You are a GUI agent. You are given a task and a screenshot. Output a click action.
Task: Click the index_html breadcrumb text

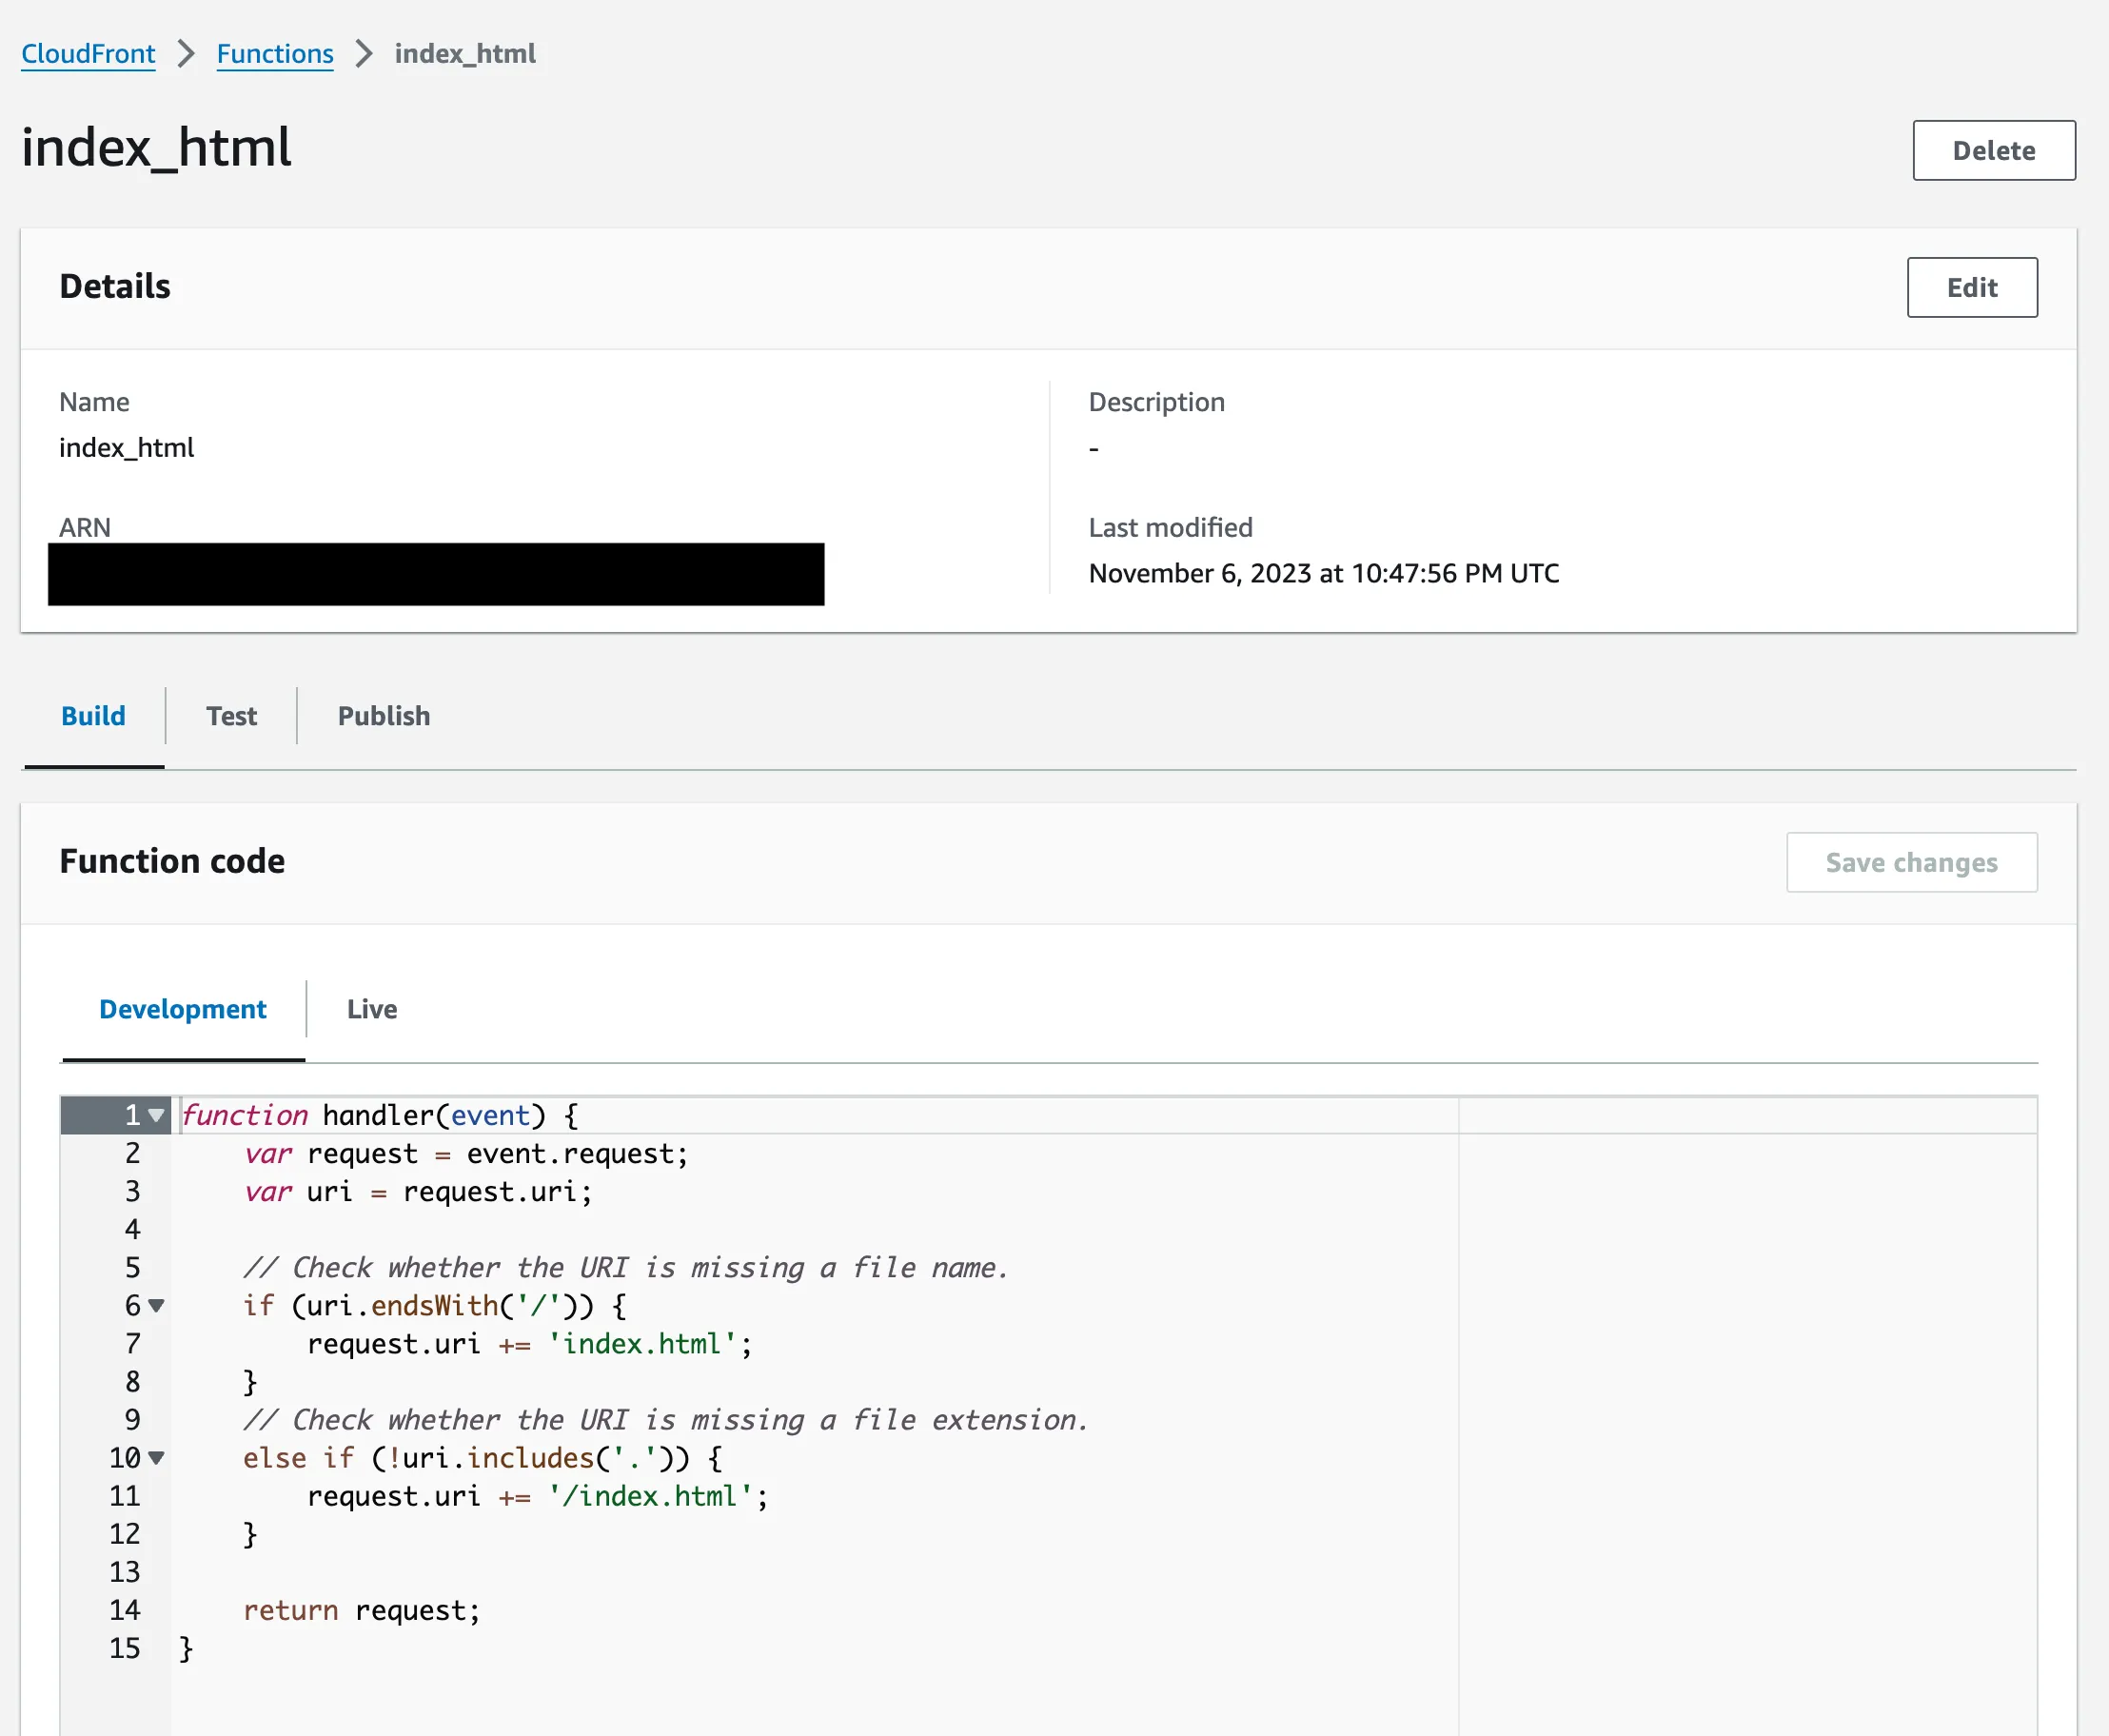coord(465,54)
